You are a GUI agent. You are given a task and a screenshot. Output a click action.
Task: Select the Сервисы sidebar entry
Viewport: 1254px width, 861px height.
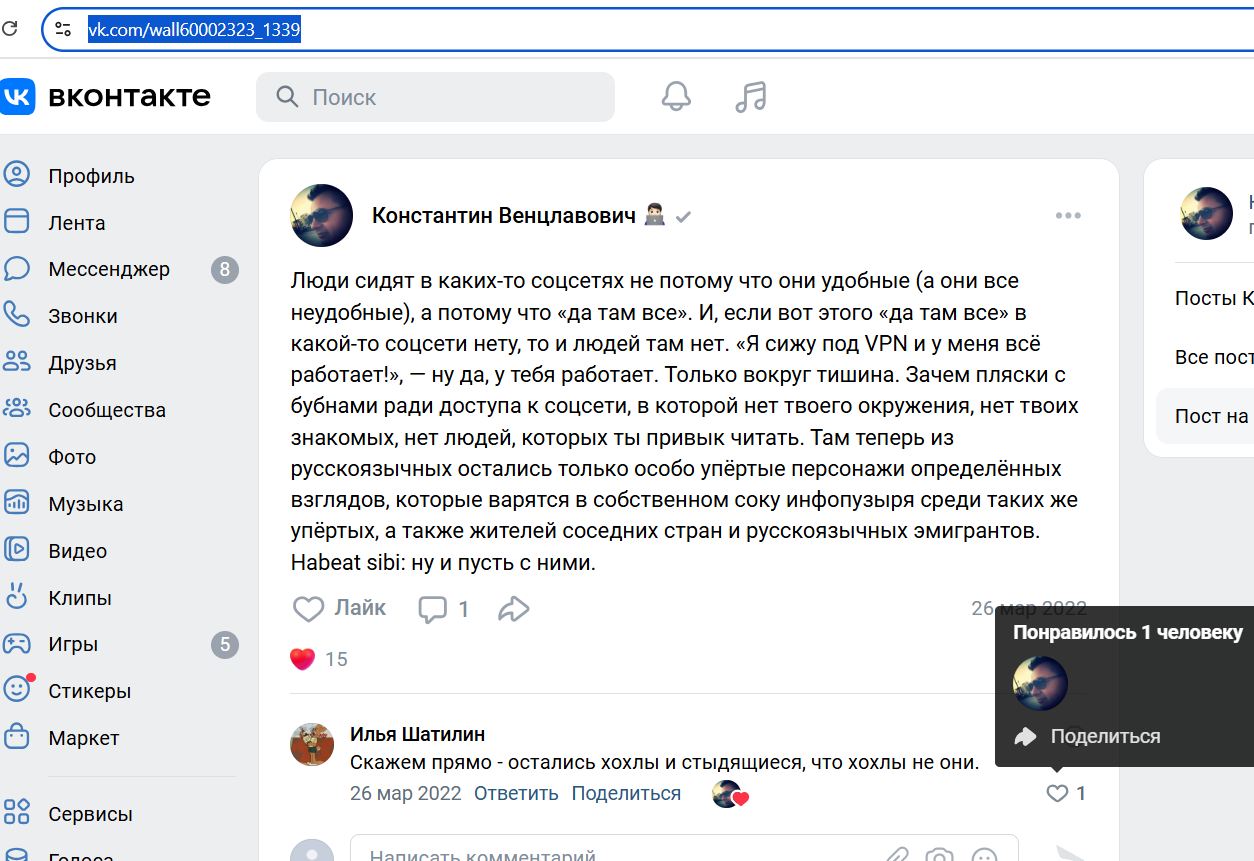pyautogui.click(x=91, y=813)
